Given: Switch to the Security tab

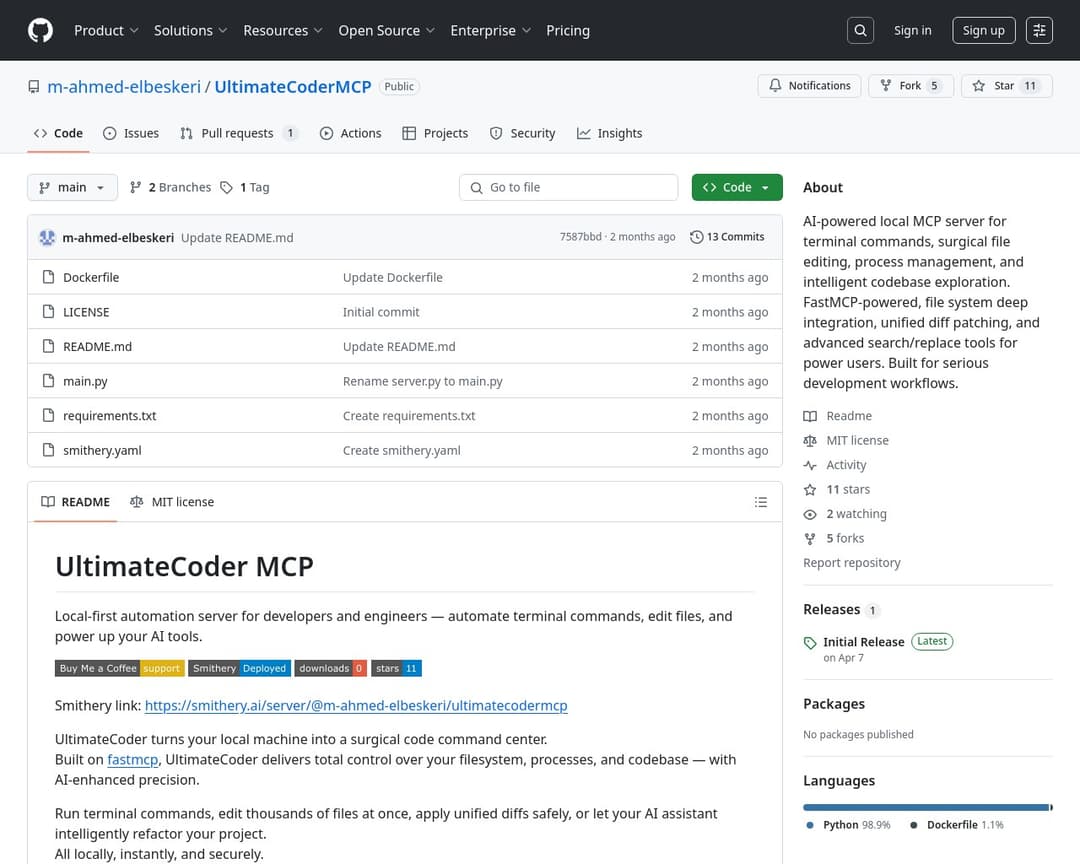Looking at the screenshot, I should point(523,134).
